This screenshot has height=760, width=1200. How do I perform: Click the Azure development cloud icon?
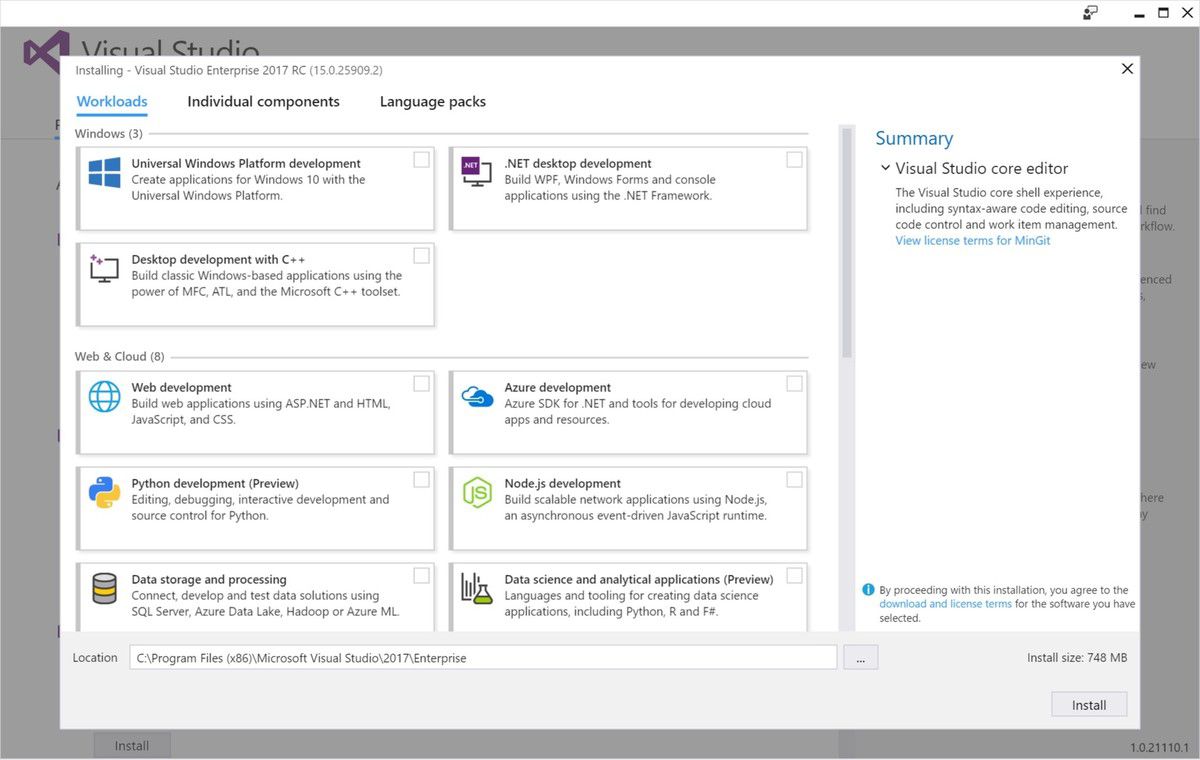click(x=477, y=396)
